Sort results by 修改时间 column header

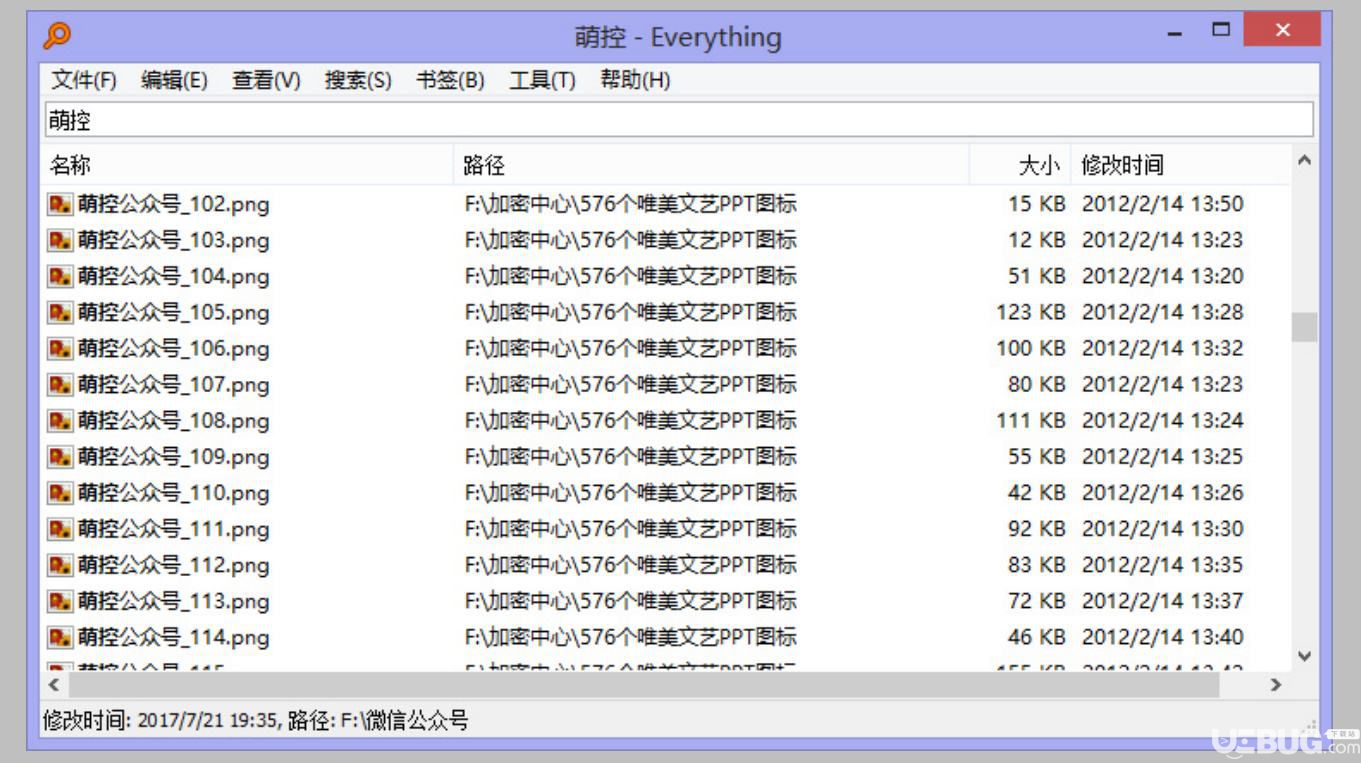click(x=1181, y=165)
